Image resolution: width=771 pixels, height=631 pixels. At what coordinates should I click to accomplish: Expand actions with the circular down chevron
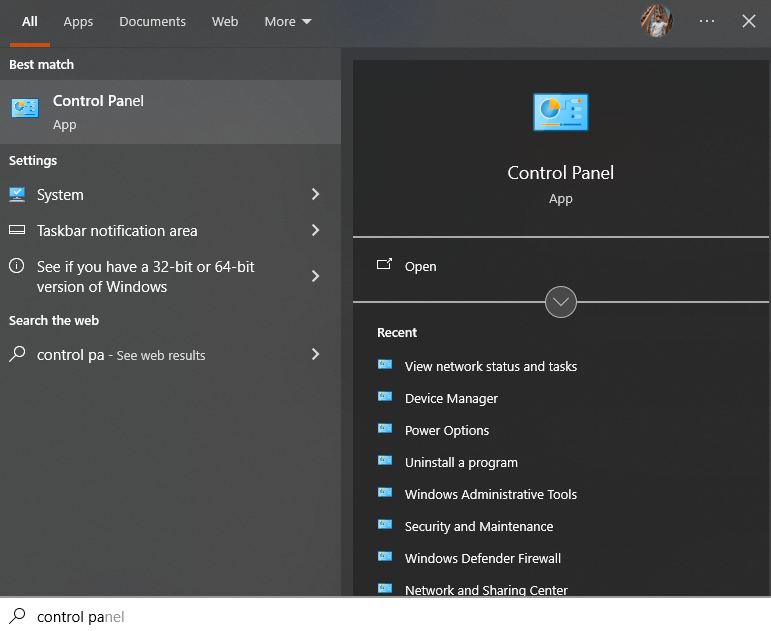pyautogui.click(x=561, y=302)
